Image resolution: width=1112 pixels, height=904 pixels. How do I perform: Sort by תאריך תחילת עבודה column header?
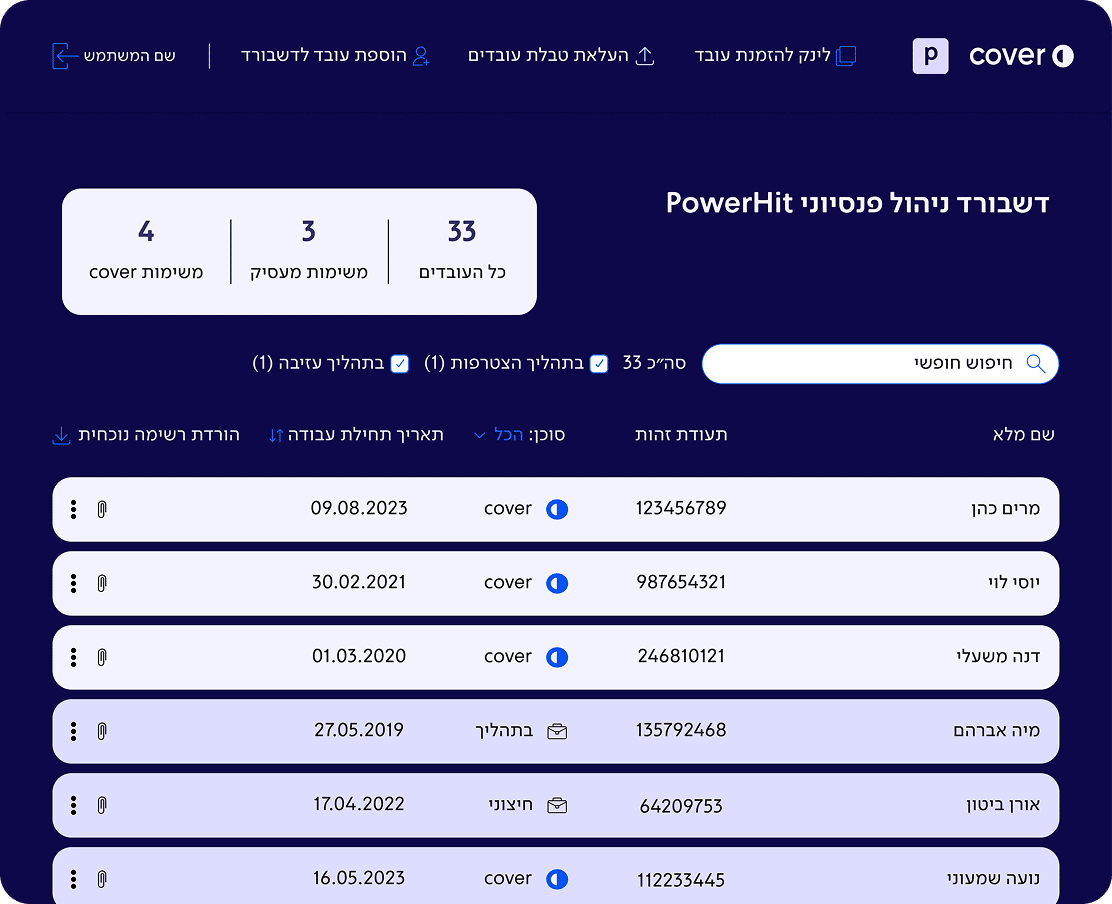(x=357, y=435)
